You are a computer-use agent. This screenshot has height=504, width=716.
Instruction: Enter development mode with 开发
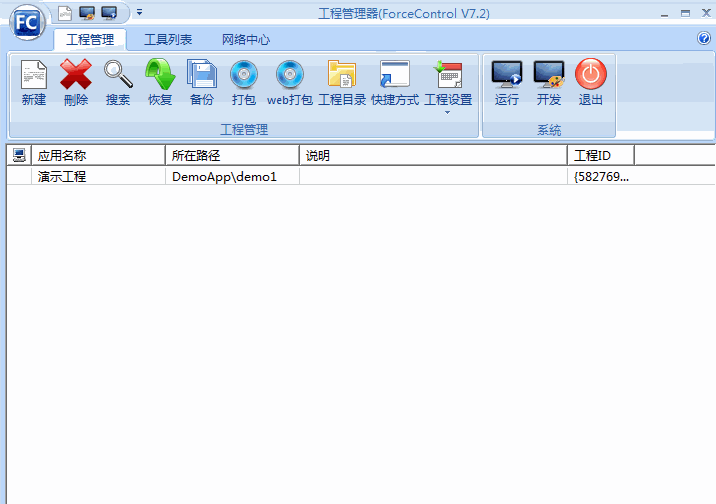click(549, 83)
